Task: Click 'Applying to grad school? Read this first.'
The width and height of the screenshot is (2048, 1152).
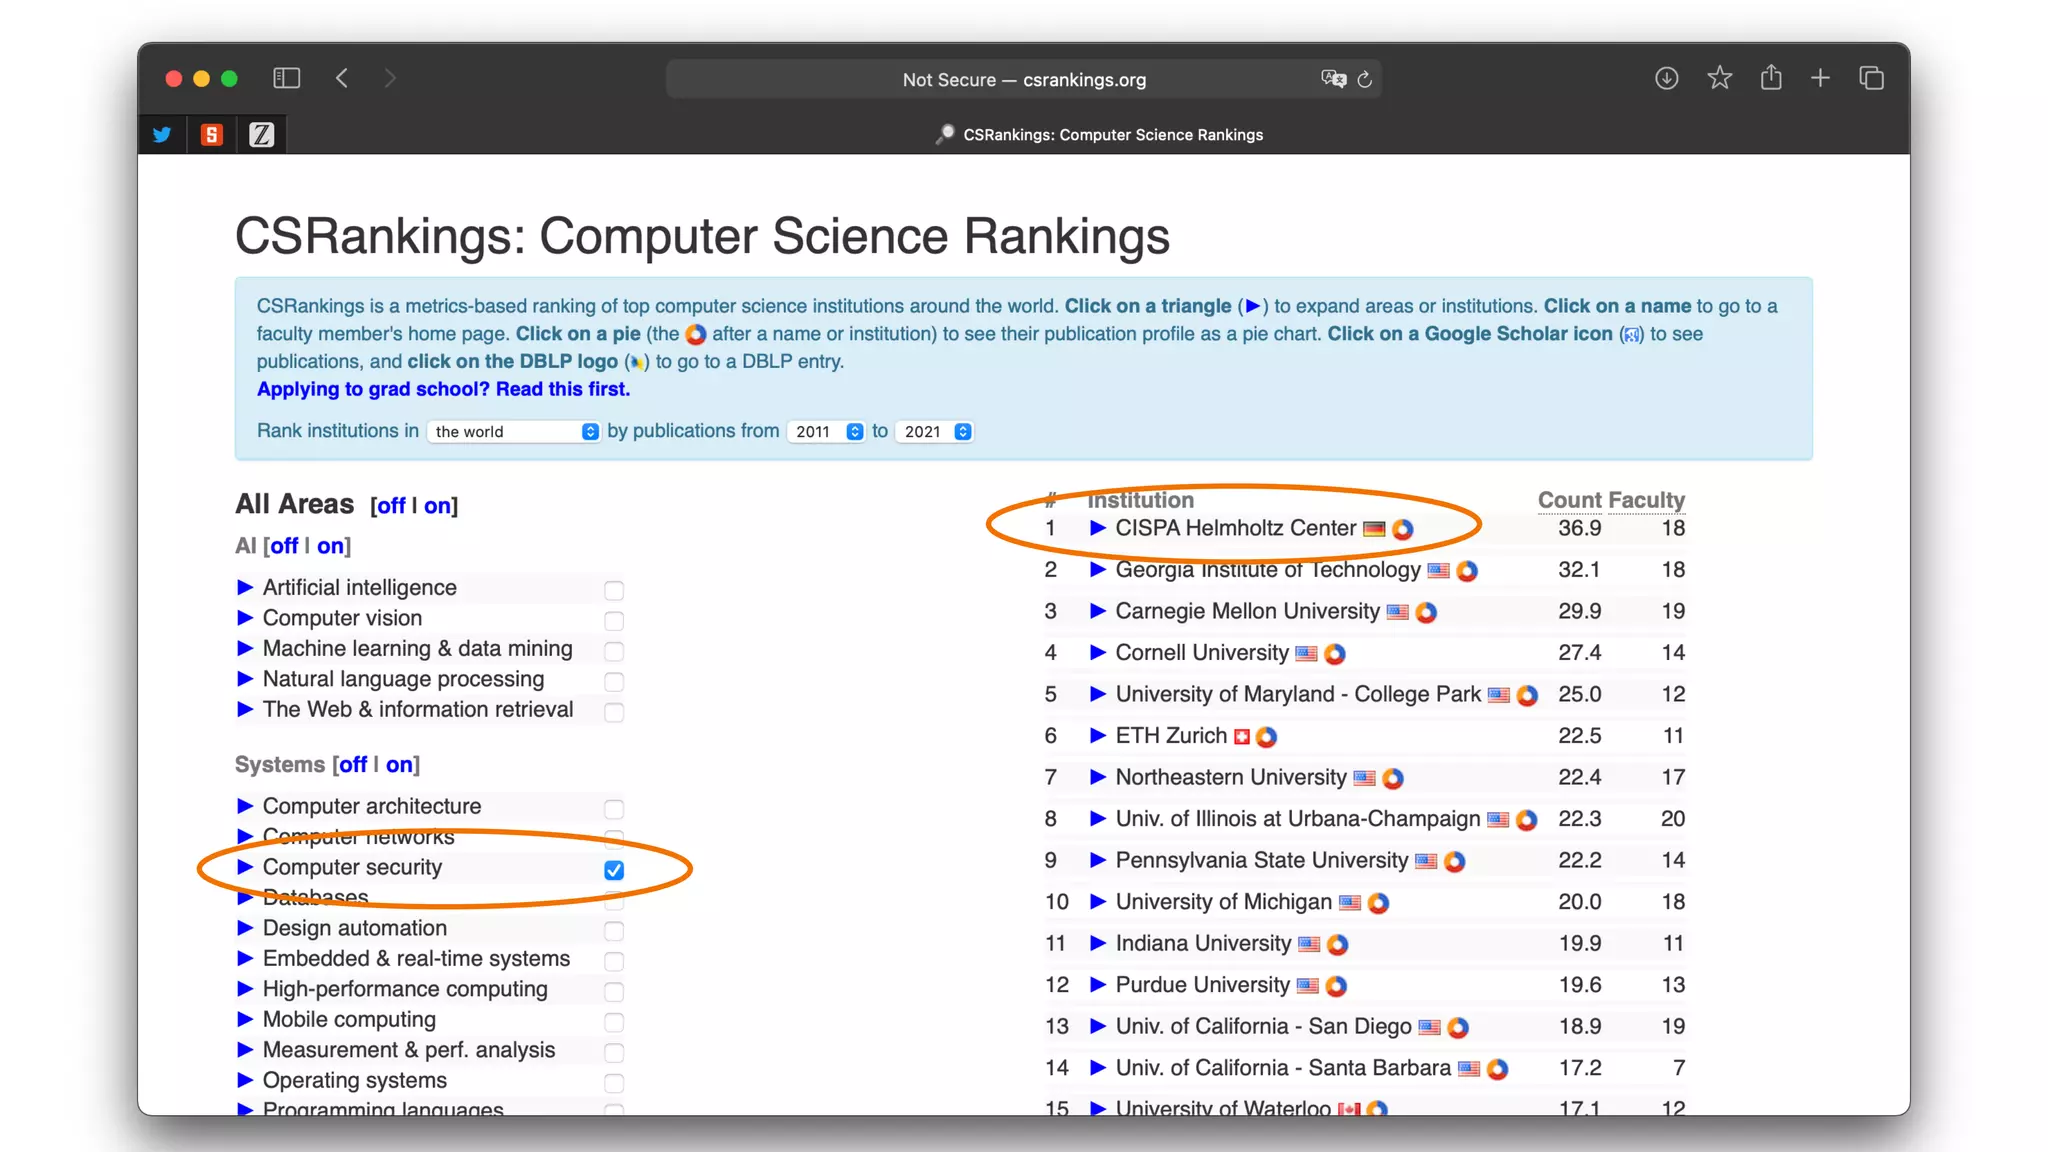Action: (443, 389)
